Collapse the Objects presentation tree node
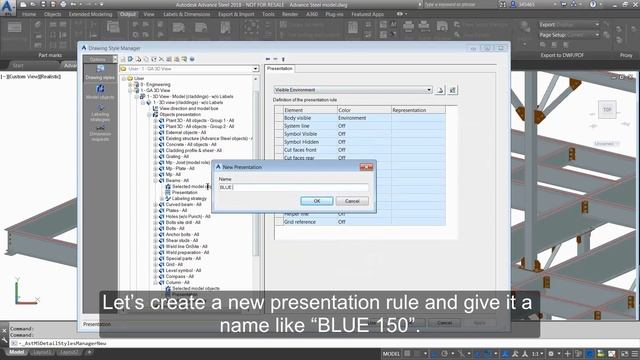Image resolution: width=640 pixels, height=360 pixels. [x=149, y=115]
